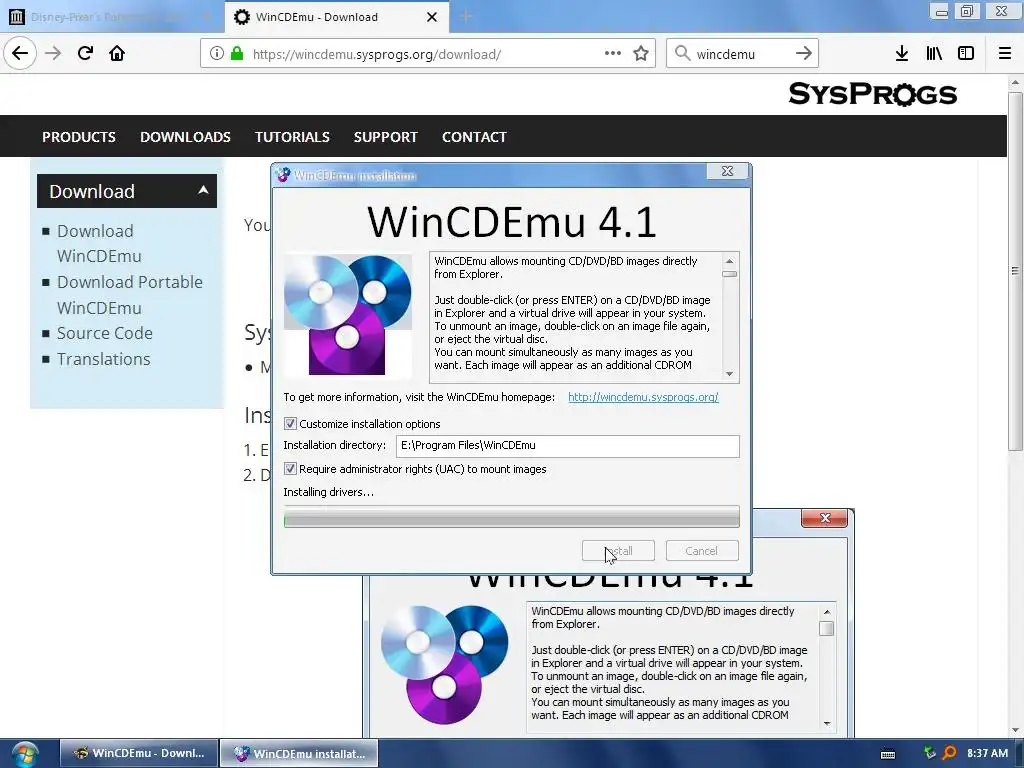Click the green network tray icon

(929, 754)
